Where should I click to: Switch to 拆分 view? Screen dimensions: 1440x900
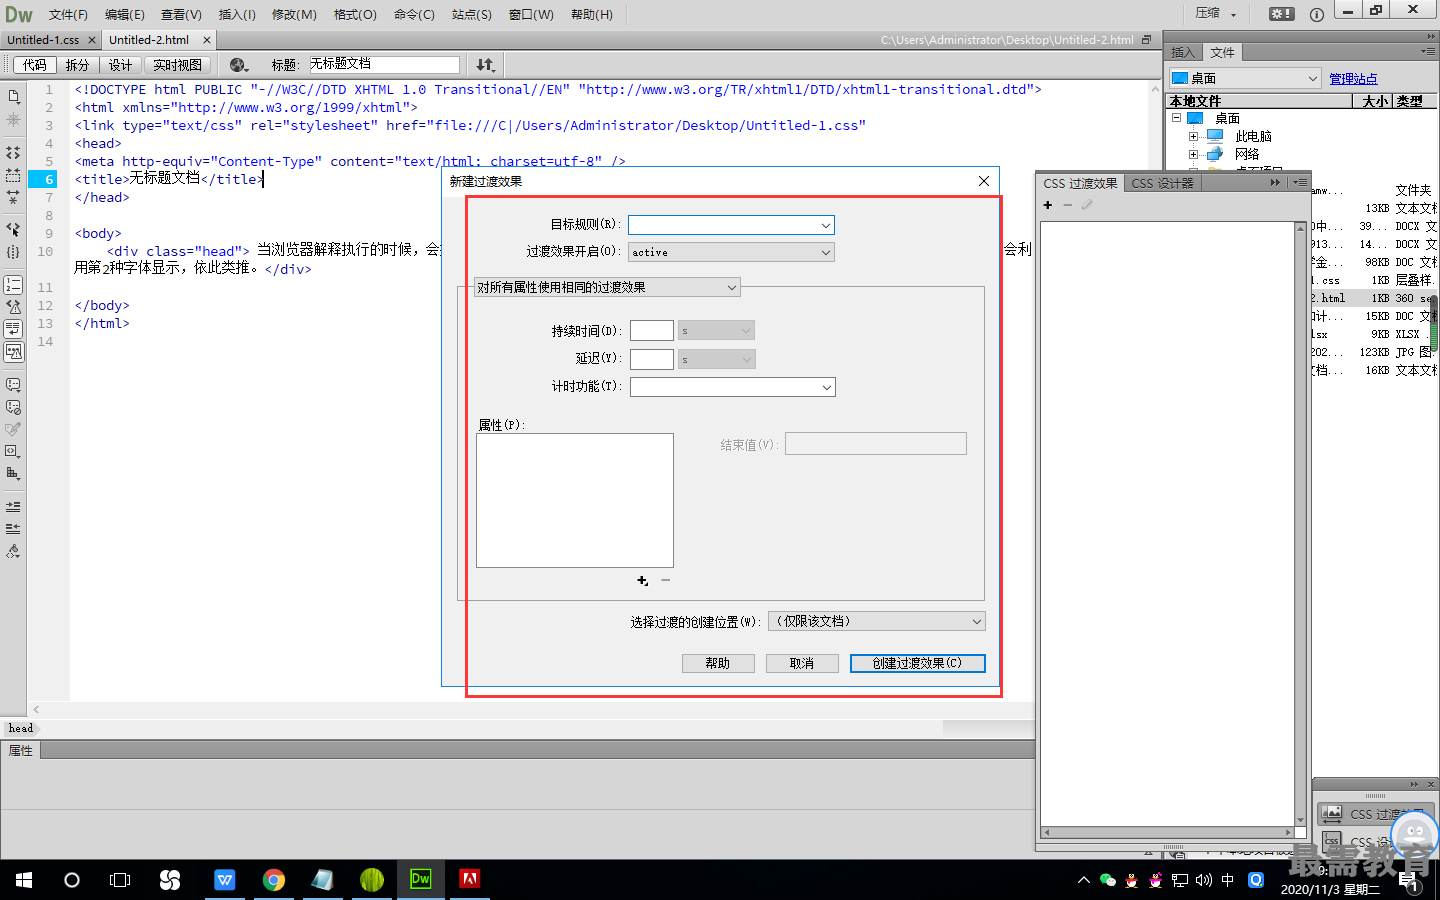tap(77, 65)
